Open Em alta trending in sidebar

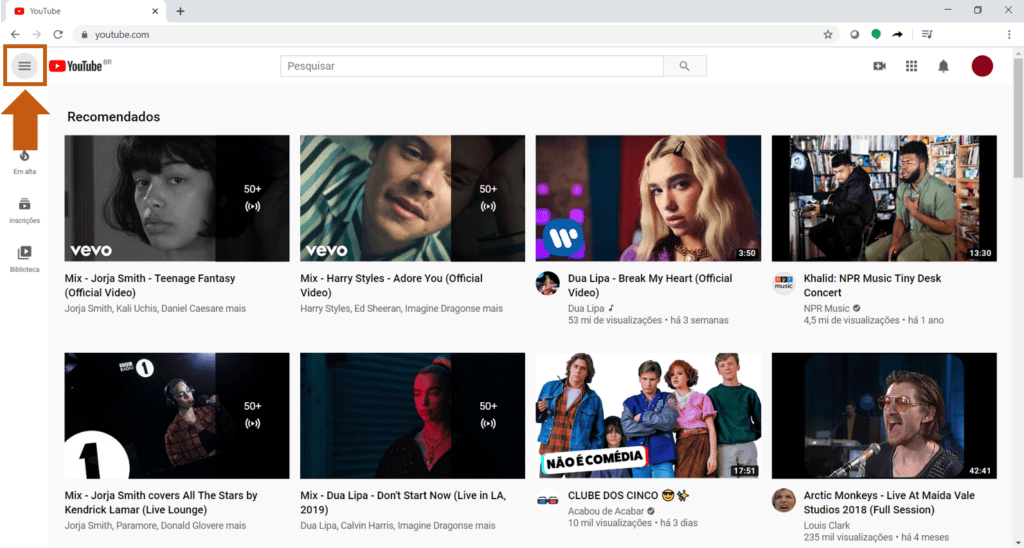25,163
